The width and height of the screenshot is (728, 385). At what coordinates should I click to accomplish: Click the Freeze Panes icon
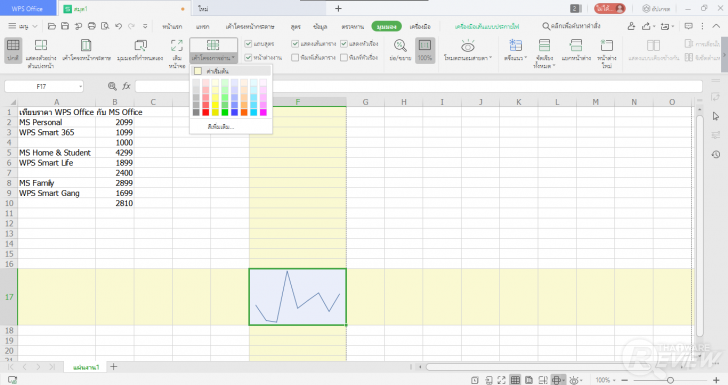tap(515, 46)
